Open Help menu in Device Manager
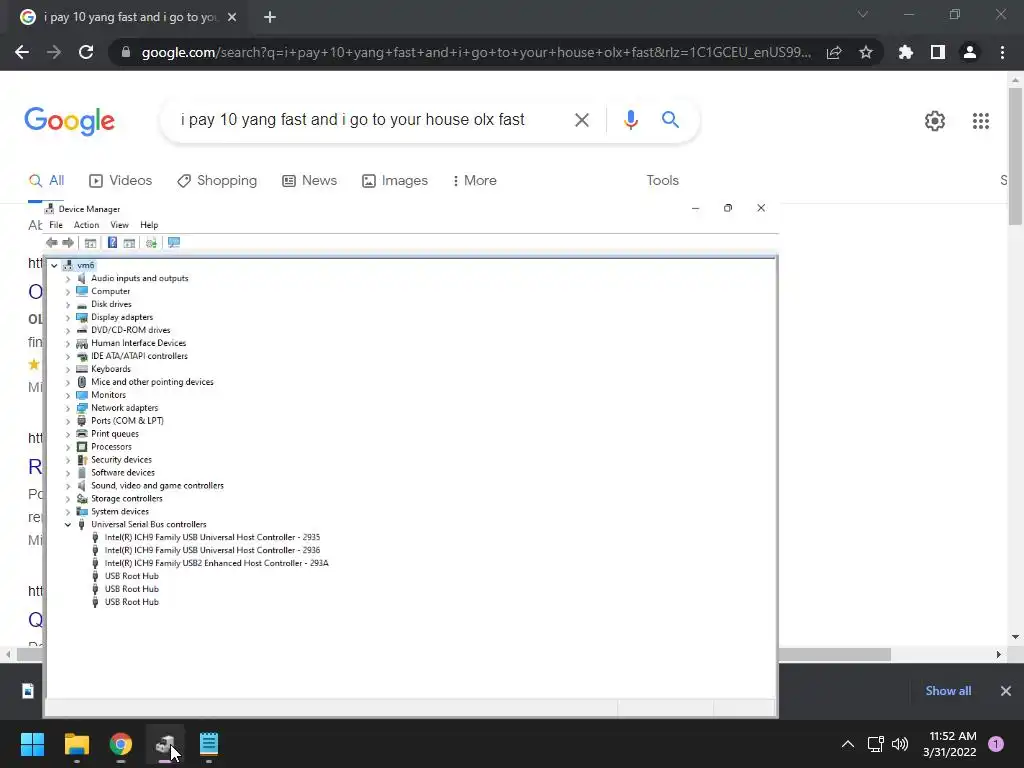The height and width of the screenshot is (768, 1024). pyautogui.click(x=149, y=225)
